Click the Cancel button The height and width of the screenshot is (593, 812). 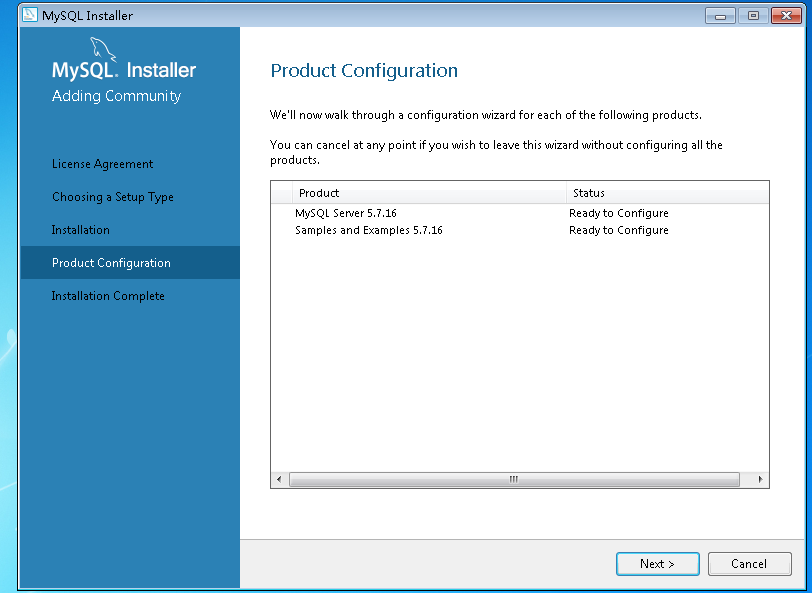click(x=749, y=563)
